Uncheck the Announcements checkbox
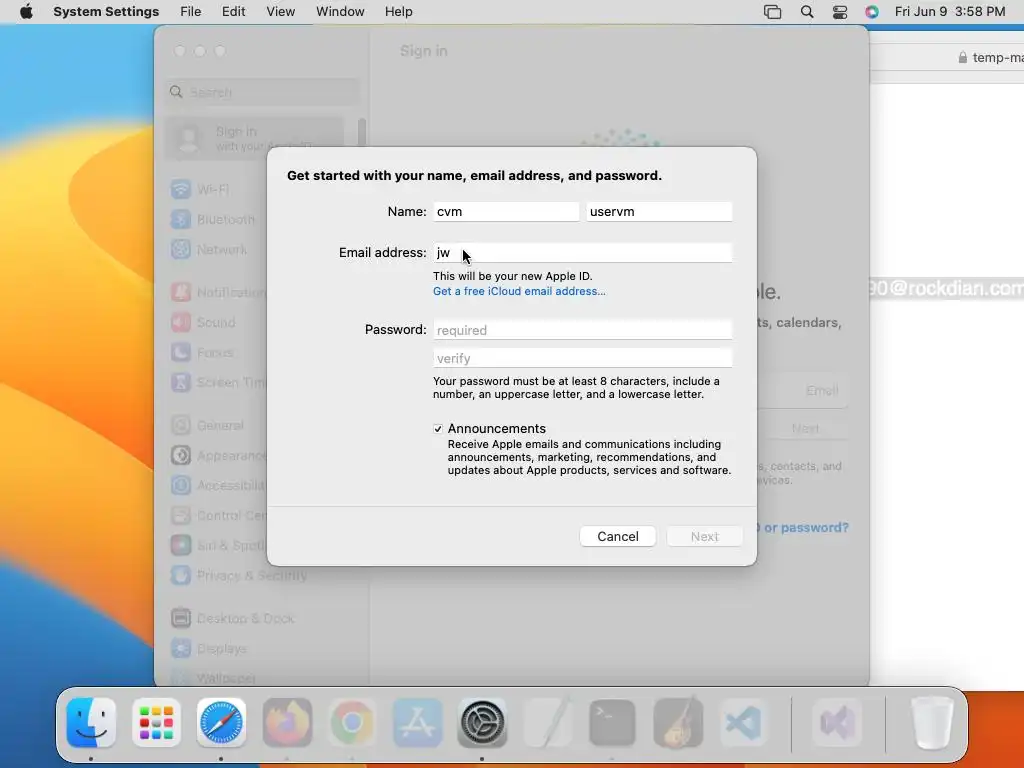The image size is (1024, 768). click(438, 429)
